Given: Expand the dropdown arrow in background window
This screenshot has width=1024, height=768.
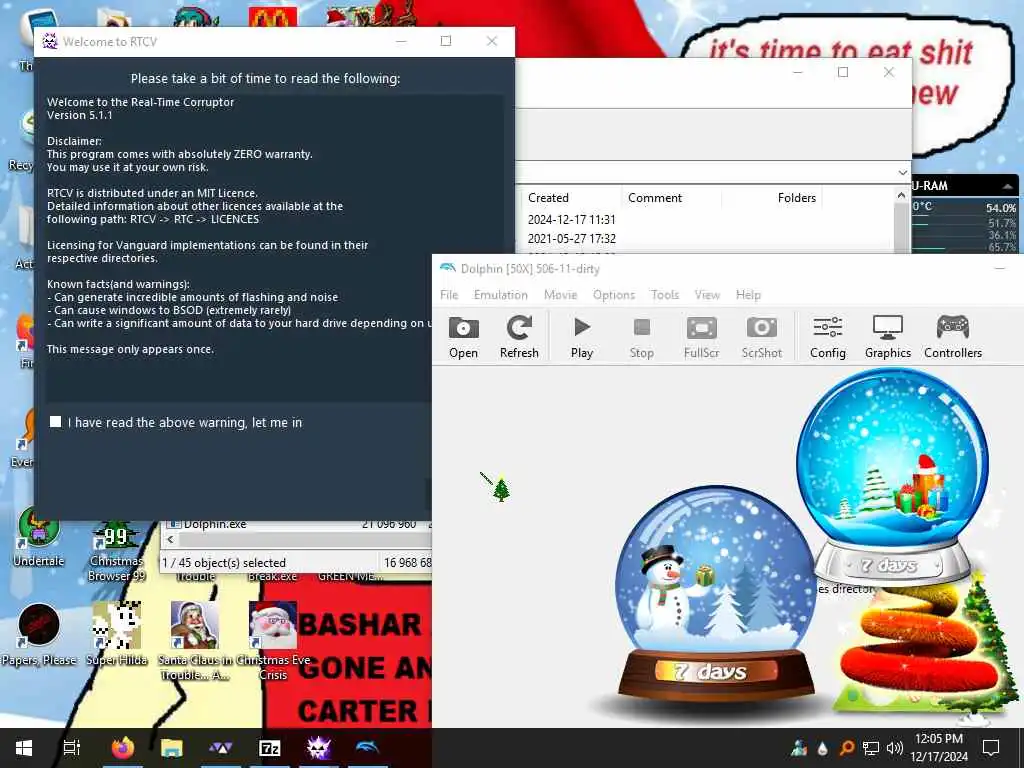Looking at the screenshot, I should click(x=903, y=172).
